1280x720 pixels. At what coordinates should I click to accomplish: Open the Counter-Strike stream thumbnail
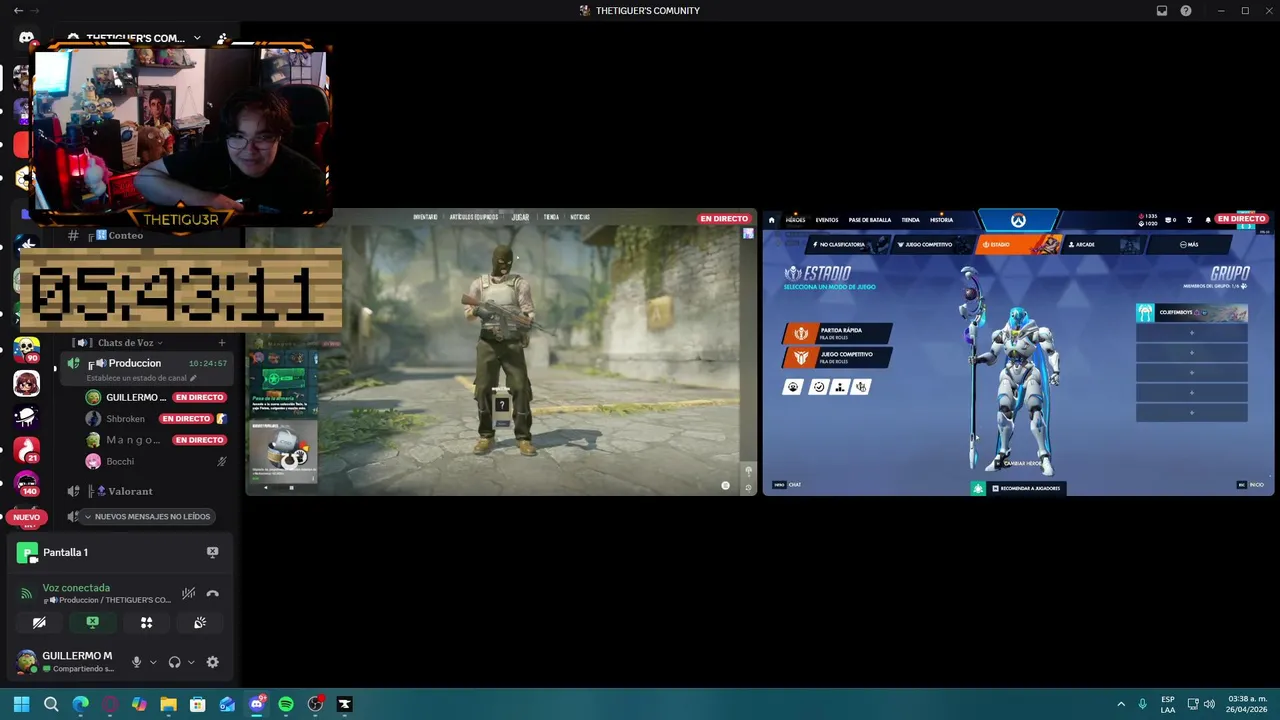pos(501,352)
